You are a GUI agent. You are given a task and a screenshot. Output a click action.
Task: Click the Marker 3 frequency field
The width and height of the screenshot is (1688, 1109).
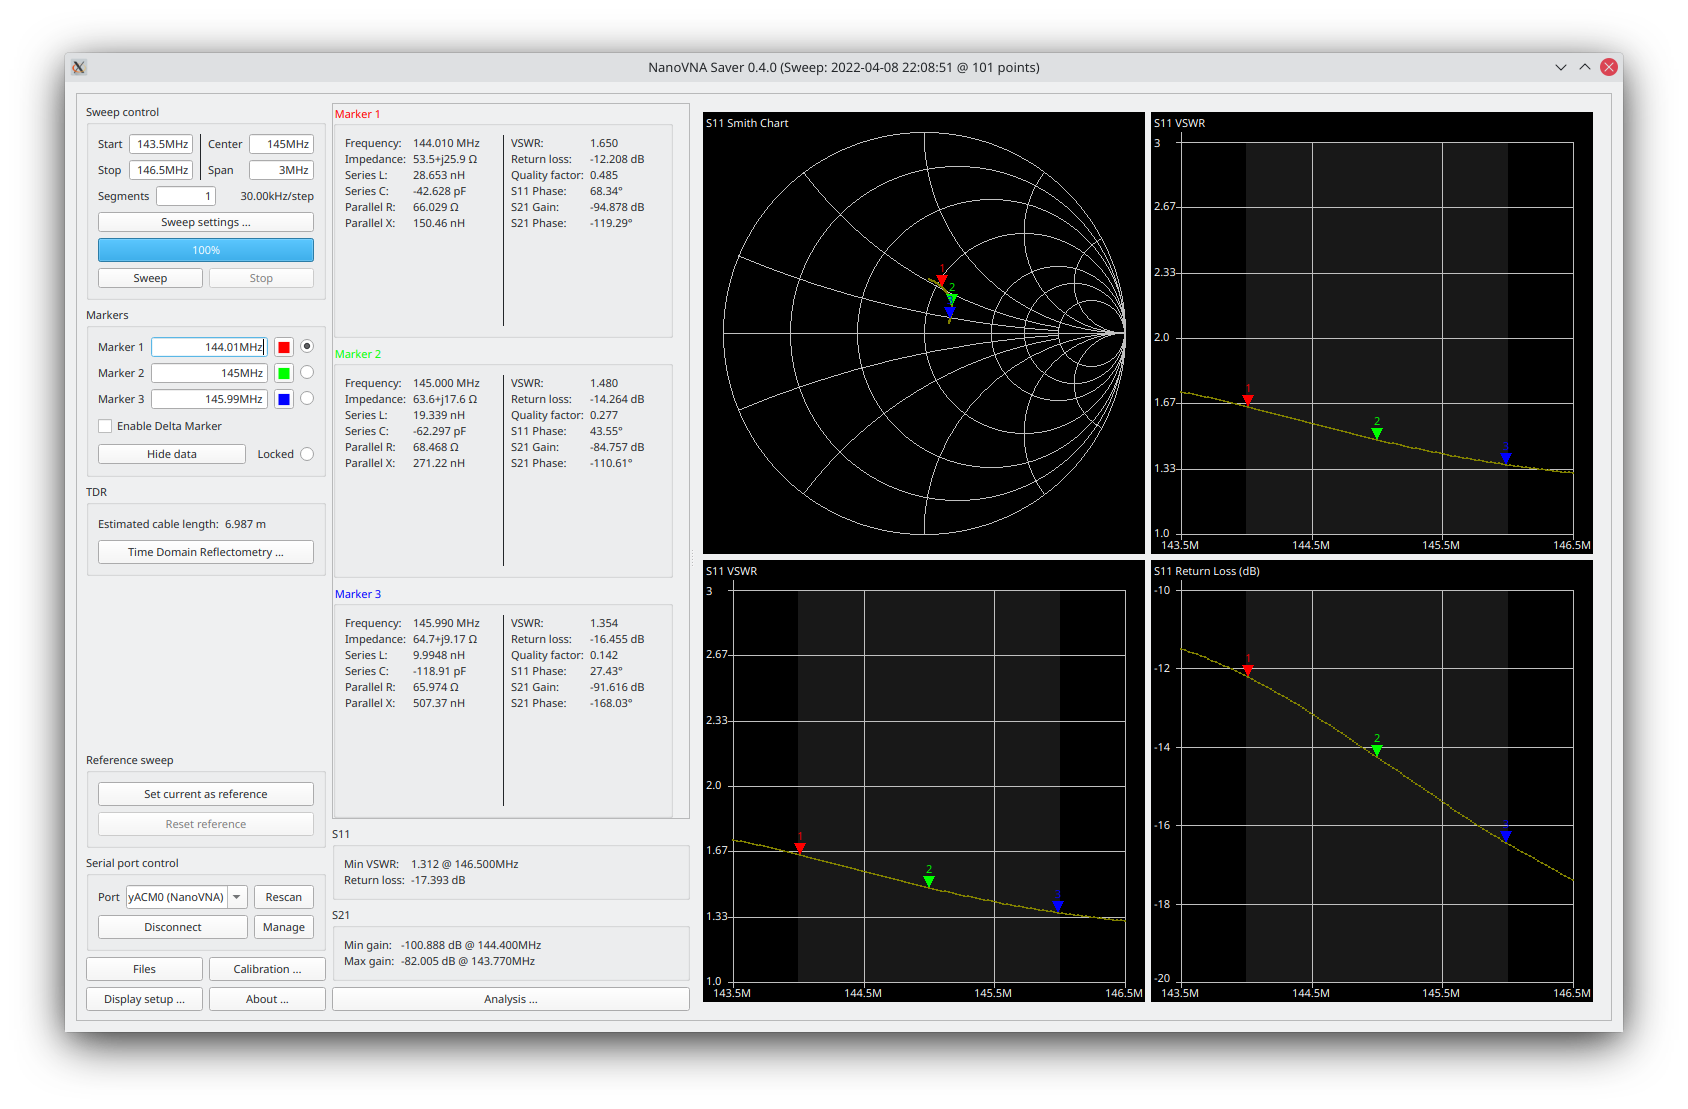pos(209,399)
